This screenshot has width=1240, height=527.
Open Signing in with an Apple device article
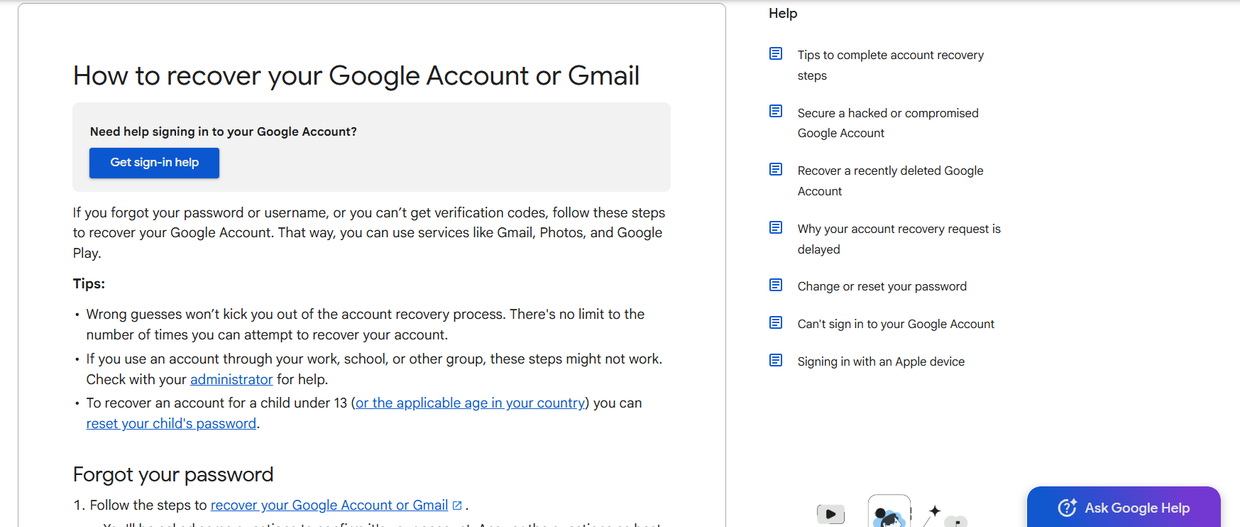[881, 362]
